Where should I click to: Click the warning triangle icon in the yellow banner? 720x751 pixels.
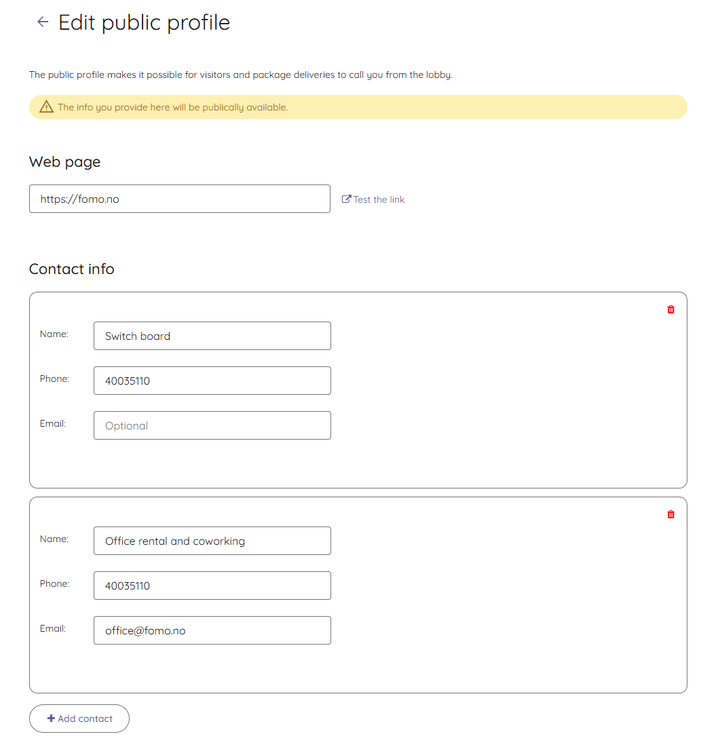[46, 107]
